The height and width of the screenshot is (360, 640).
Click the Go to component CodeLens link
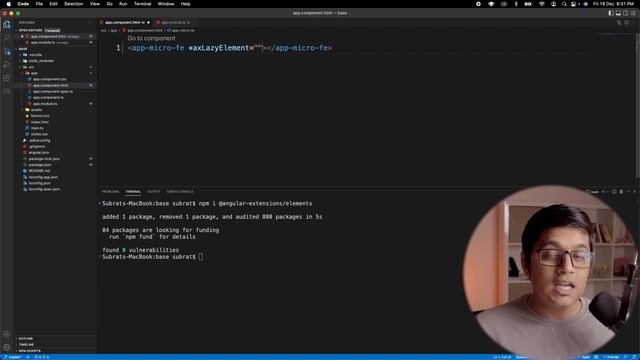click(151, 38)
